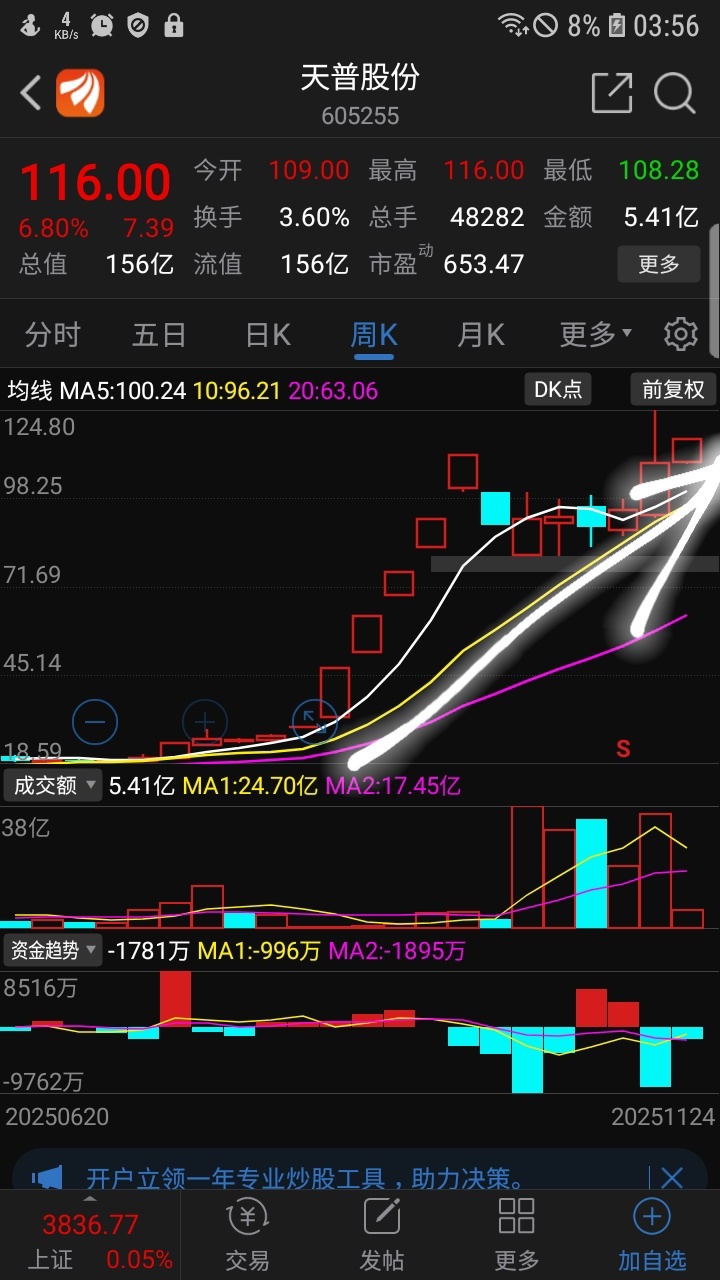Tap the 20250620 start date label
Image resolution: width=720 pixels, height=1280 pixels.
click(57, 1116)
